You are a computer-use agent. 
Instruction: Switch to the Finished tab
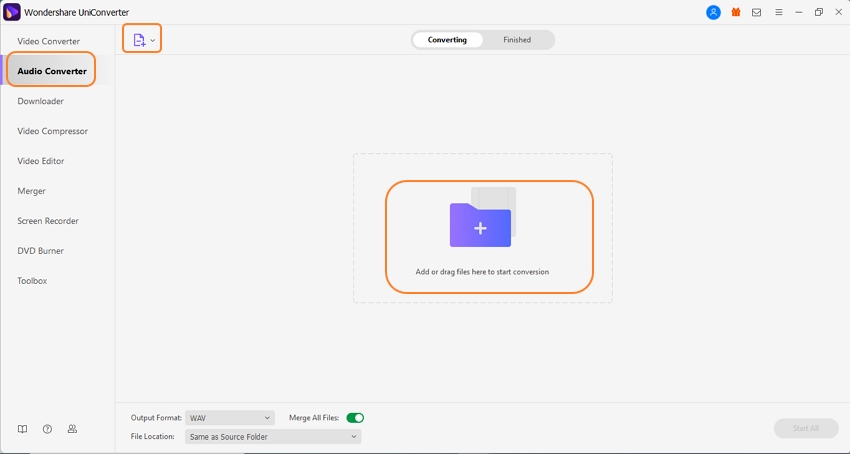coord(517,40)
